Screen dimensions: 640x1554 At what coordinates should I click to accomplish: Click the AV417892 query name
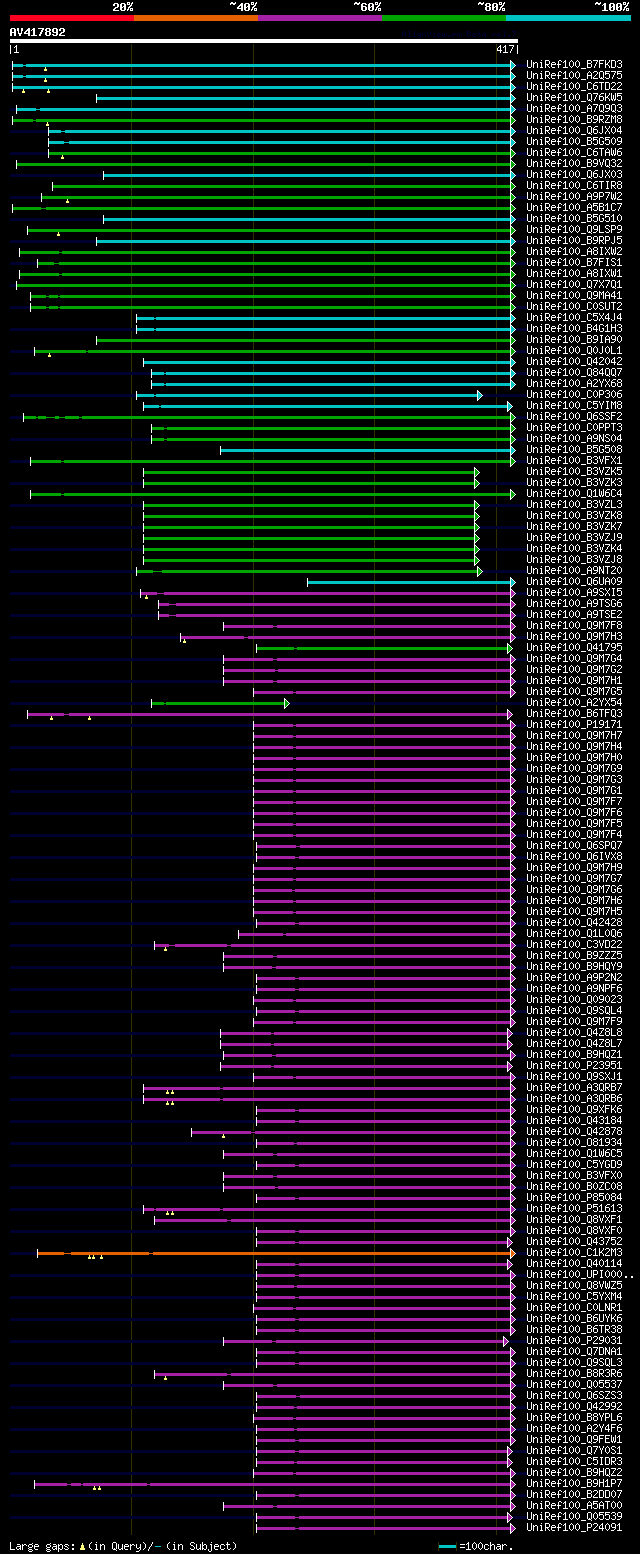[38, 32]
